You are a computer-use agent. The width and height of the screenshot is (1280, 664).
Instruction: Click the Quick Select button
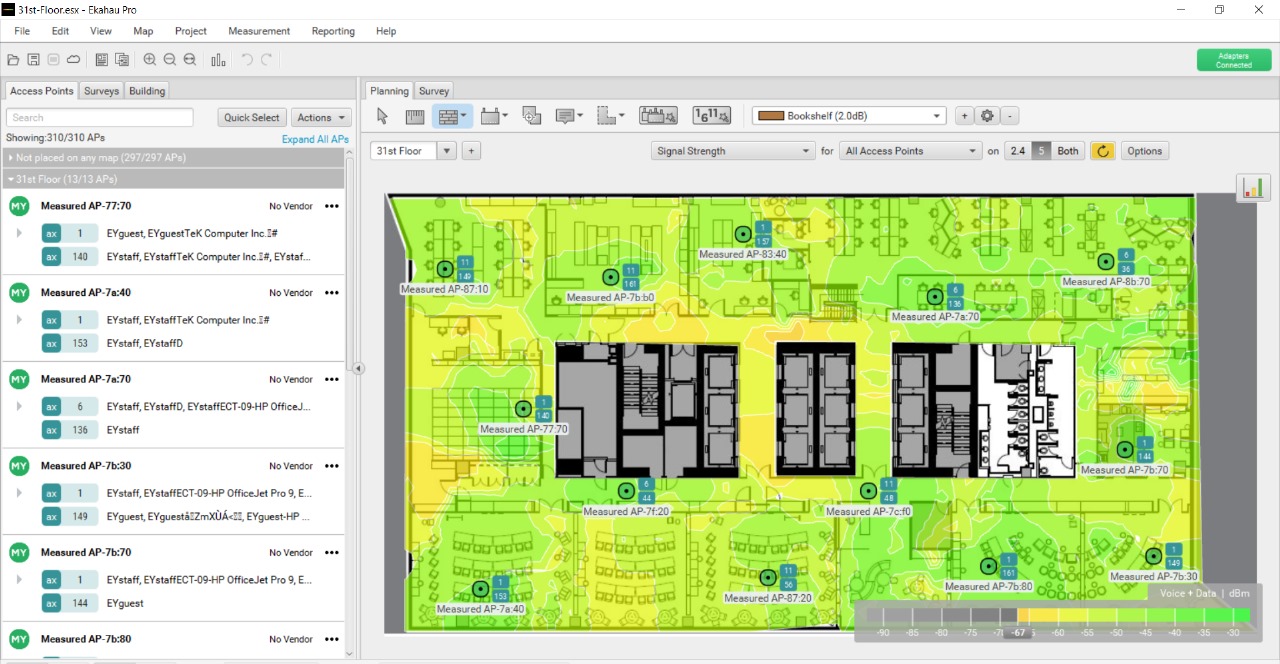tap(252, 118)
